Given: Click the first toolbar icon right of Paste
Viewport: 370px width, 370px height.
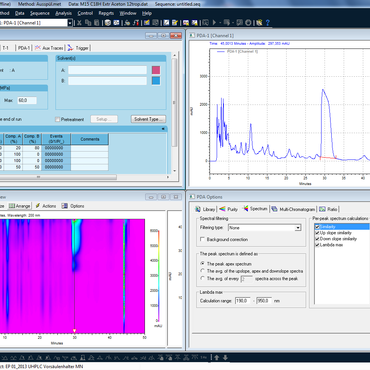Looking at the screenshot, I should click(x=108, y=23).
